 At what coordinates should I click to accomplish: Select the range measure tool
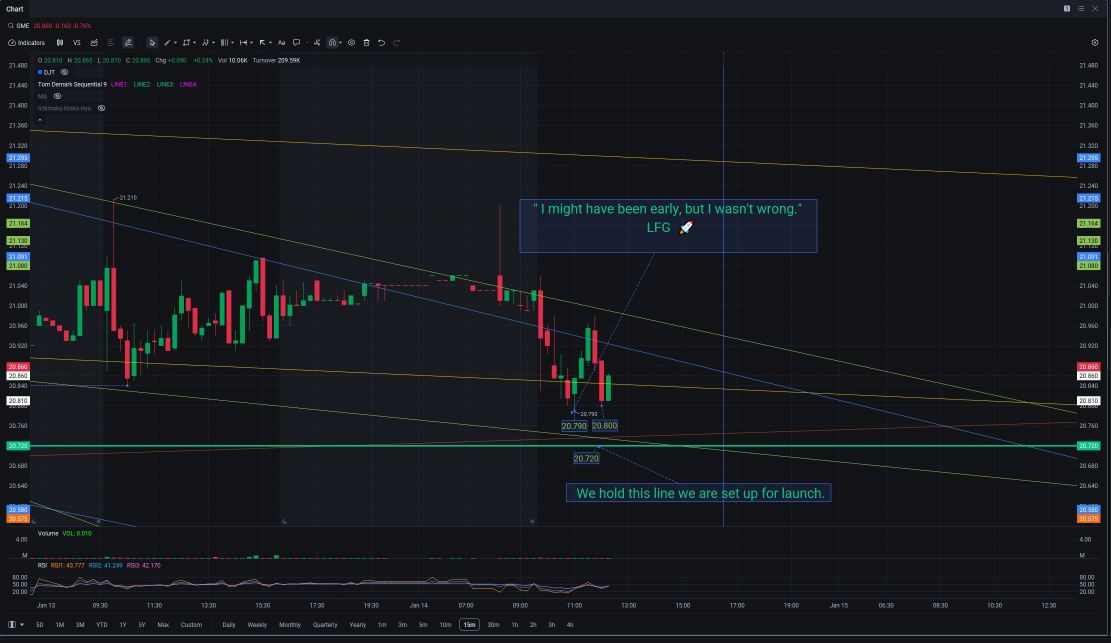[243, 43]
